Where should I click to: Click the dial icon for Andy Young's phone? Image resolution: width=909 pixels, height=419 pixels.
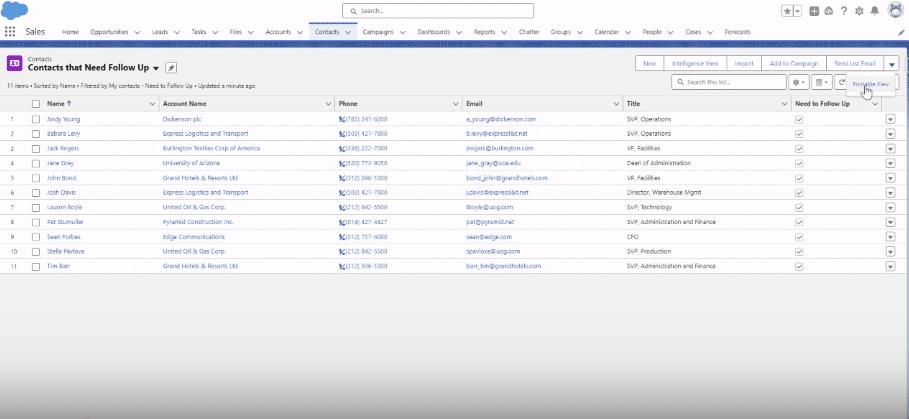click(x=341, y=119)
